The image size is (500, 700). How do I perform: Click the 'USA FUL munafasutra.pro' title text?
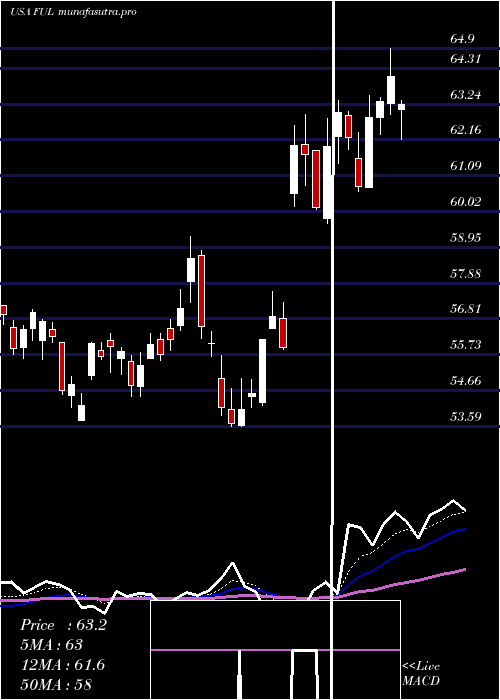click(x=73, y=12)
